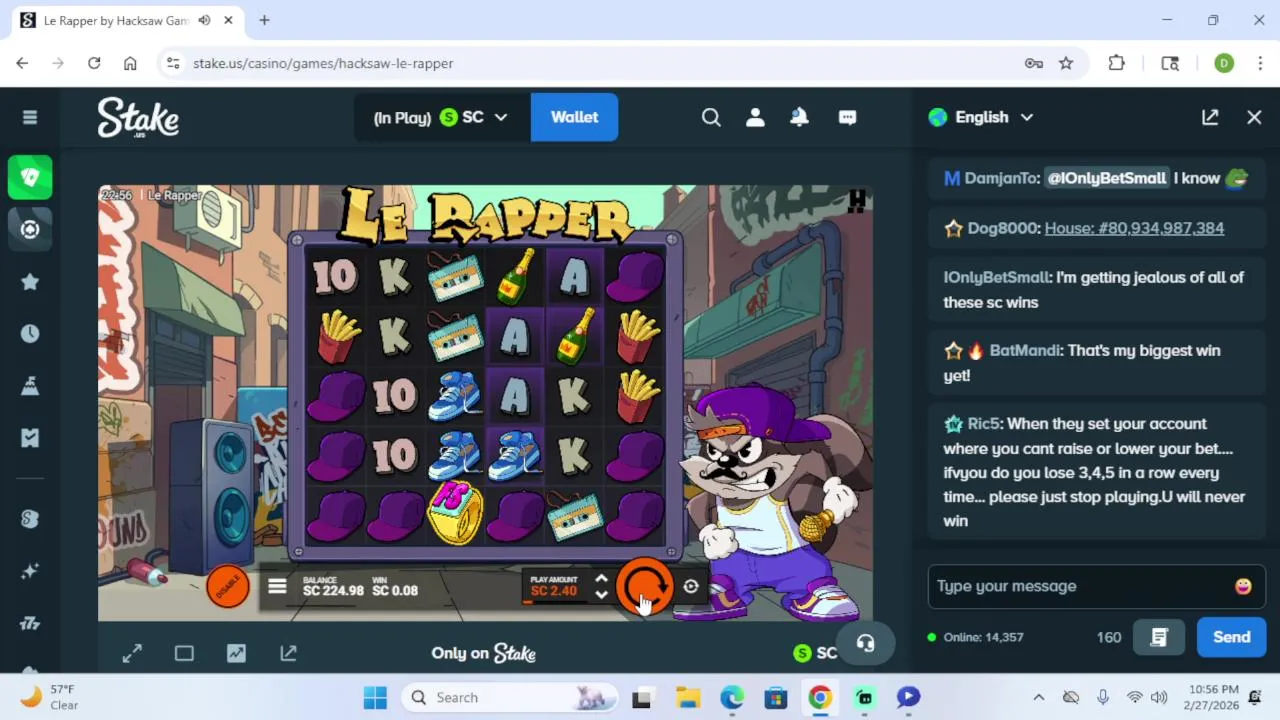Open the My Bets checklist sidebar icon
Viewport: 1280px width, 720px height.
tap(30, 438)
